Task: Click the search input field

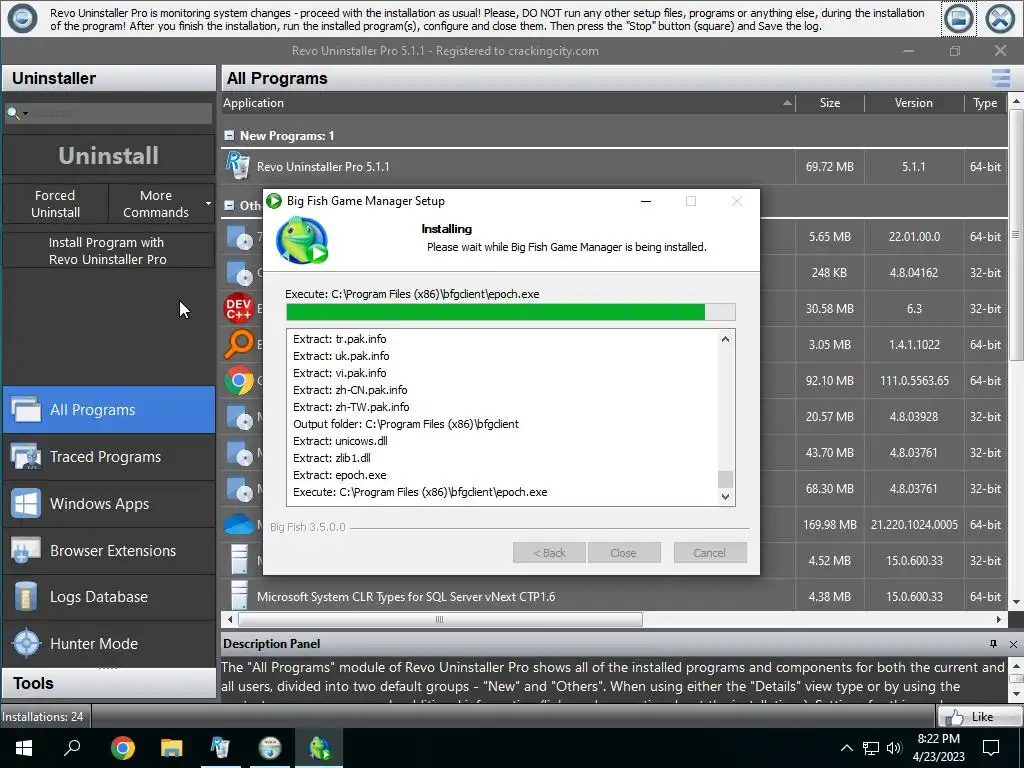Action: tap(120, 114)
